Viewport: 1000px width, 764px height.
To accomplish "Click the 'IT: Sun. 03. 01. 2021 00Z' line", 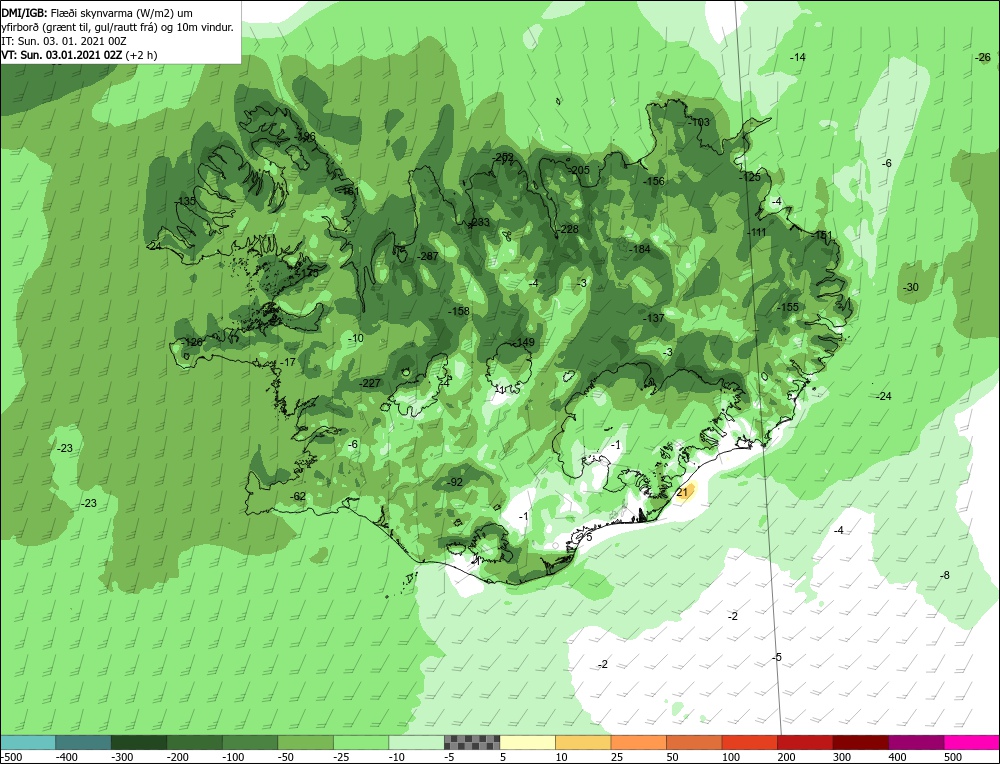I will pos(64,41).
